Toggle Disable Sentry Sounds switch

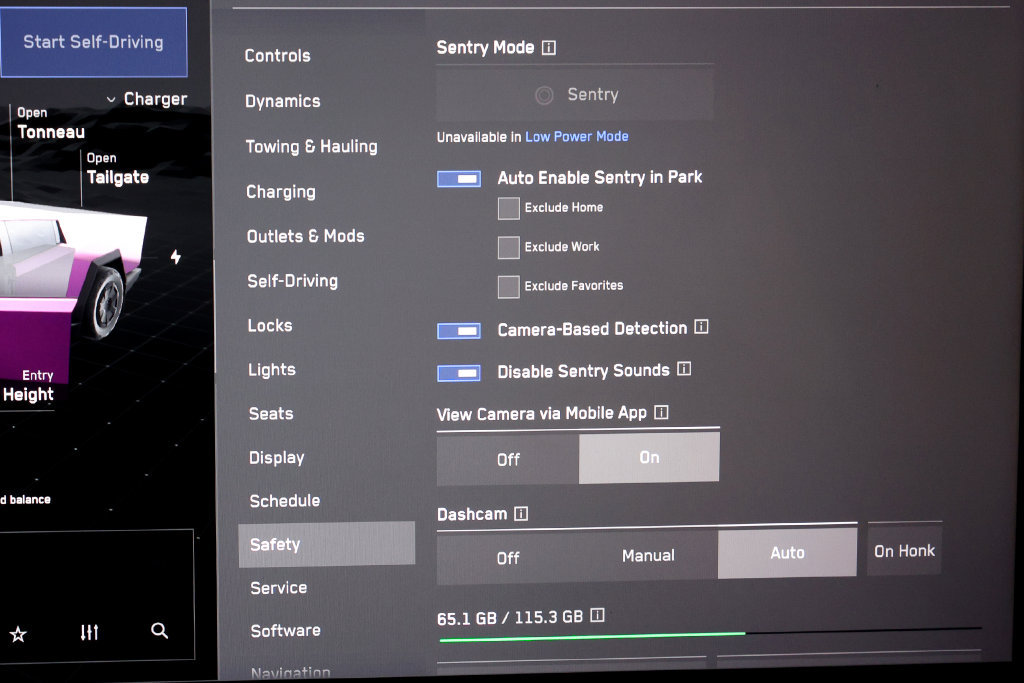[458, 373]
